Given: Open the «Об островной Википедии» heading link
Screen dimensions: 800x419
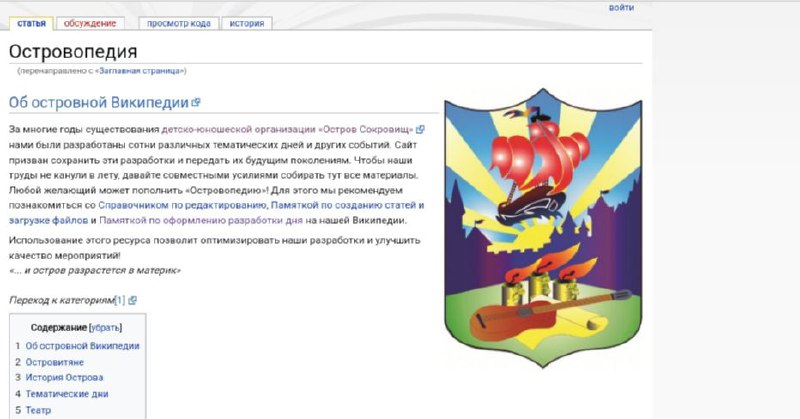Looking at the screenshot, I should 98,102.
